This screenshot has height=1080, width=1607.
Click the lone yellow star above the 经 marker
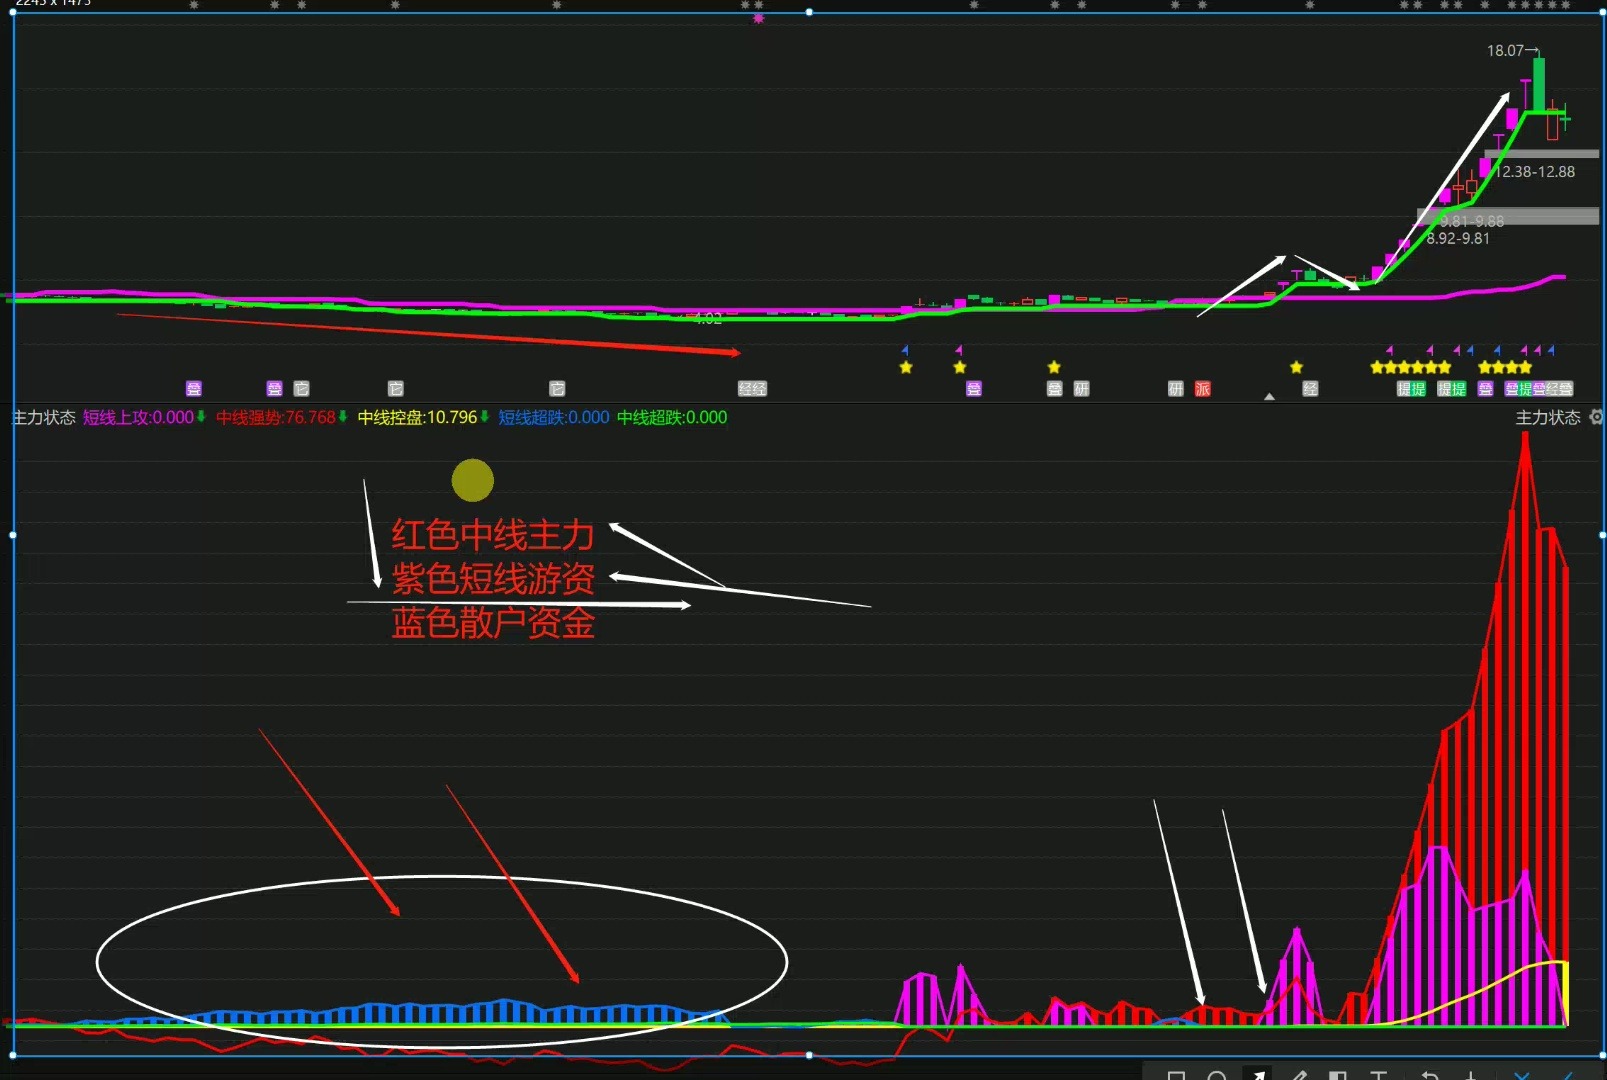(1296, 367)
